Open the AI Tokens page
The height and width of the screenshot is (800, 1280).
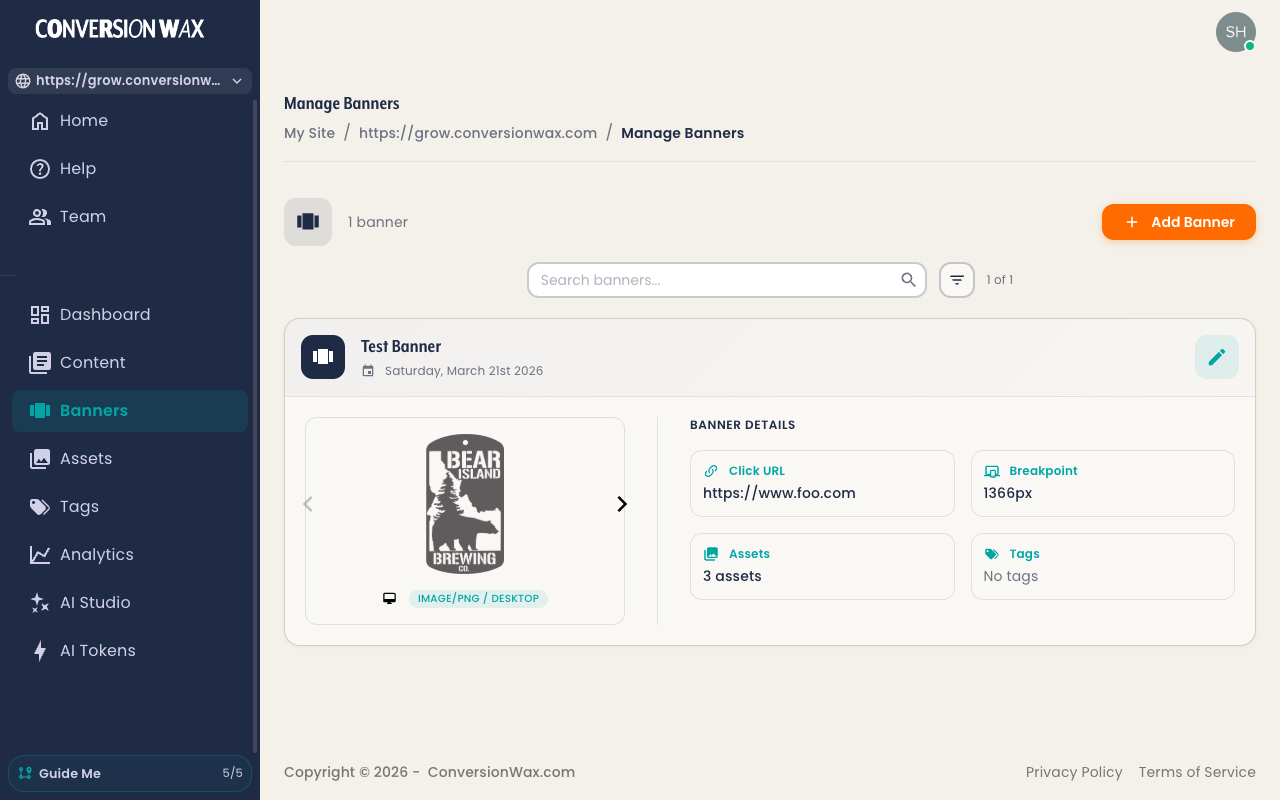(x=97, y=650)
